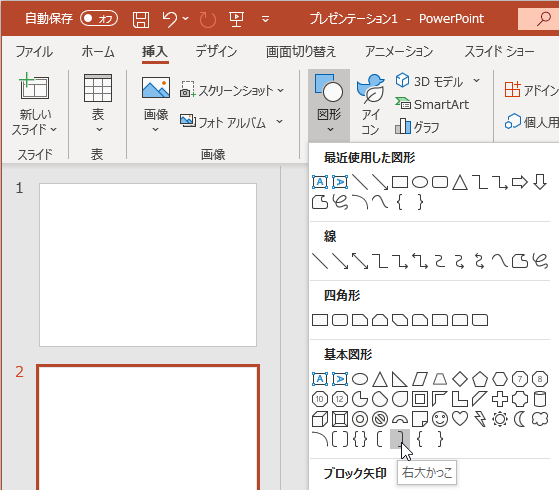Select the heart shape
Image resolution: width=559 pixels, height=490 pixels.
tap(460, 419)
